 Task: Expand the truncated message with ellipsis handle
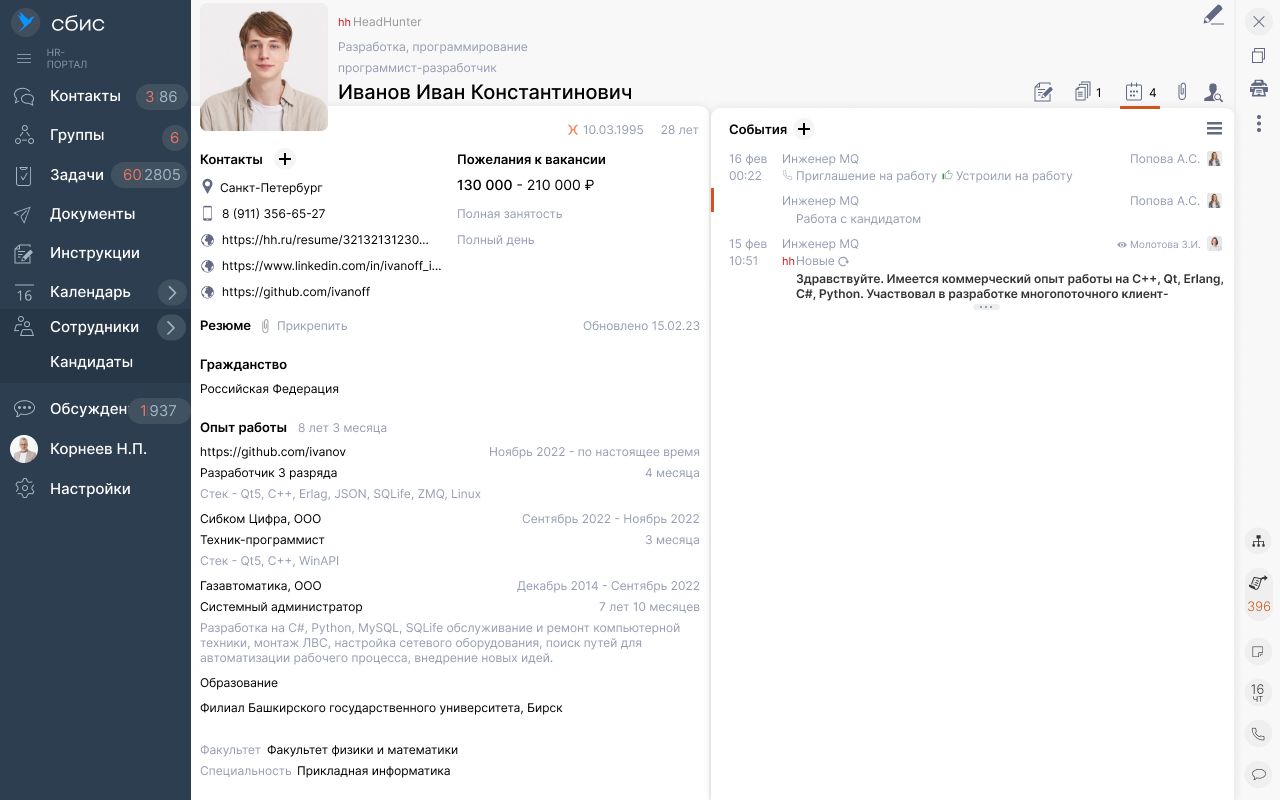pos(986,307)
